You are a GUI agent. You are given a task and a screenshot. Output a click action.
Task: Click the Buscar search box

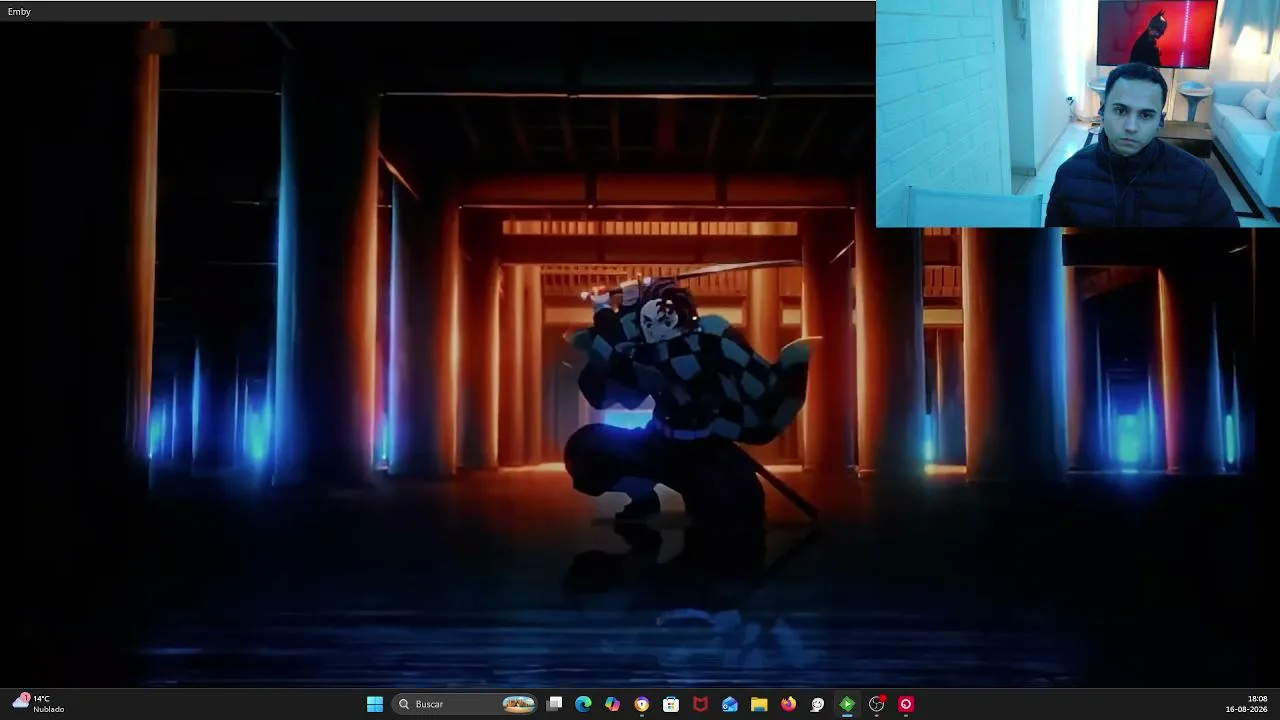pyautogui.click(x=466, y=704)
